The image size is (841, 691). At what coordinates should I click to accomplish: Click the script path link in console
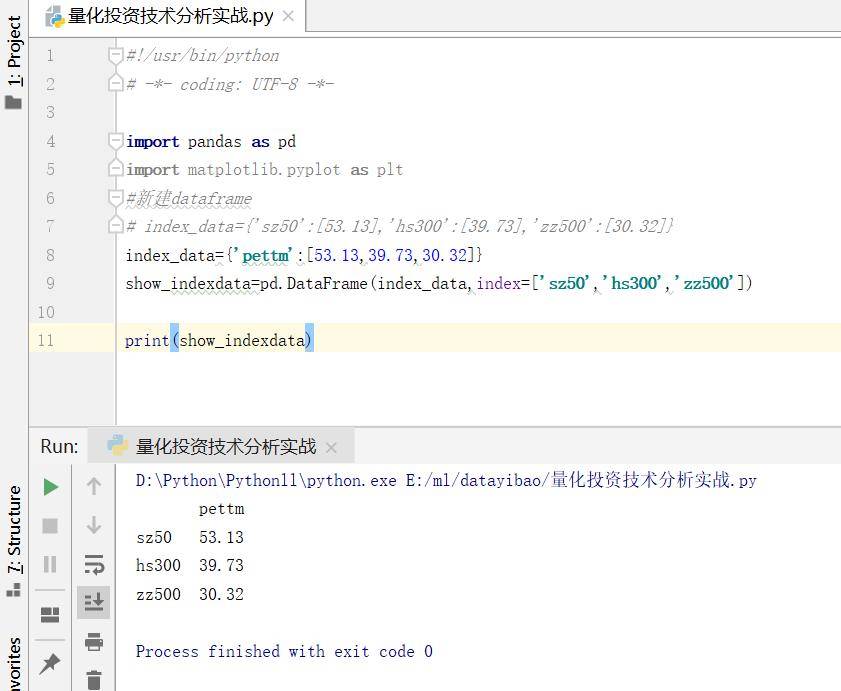click(x=581, y=480)
